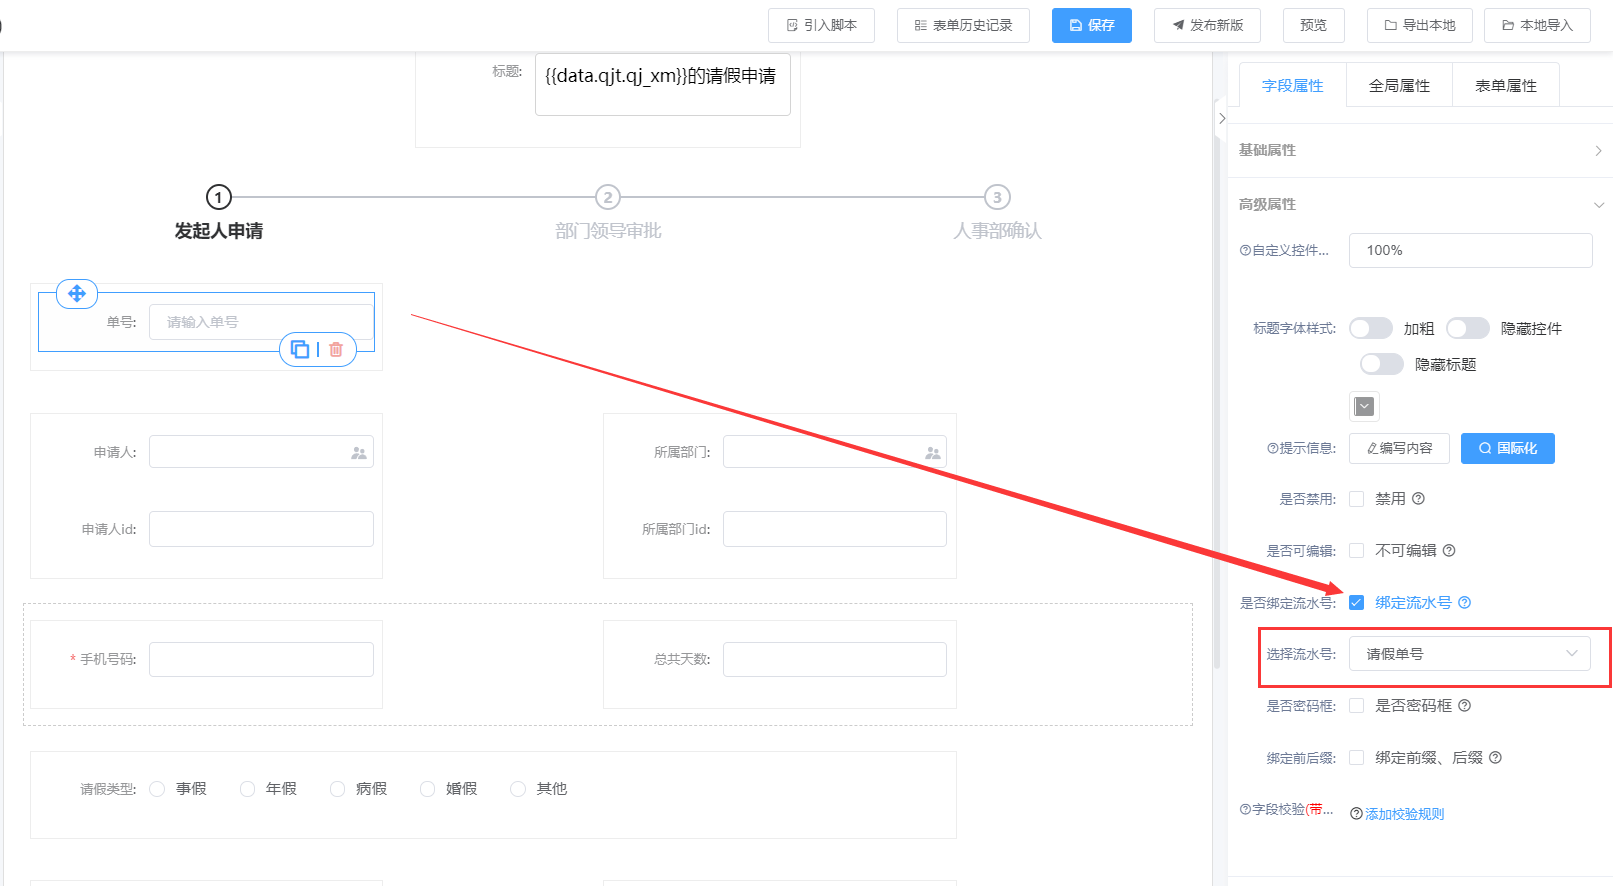Click the 申请人id input field
Screen dimensions: 1613x886
[262, 529]
